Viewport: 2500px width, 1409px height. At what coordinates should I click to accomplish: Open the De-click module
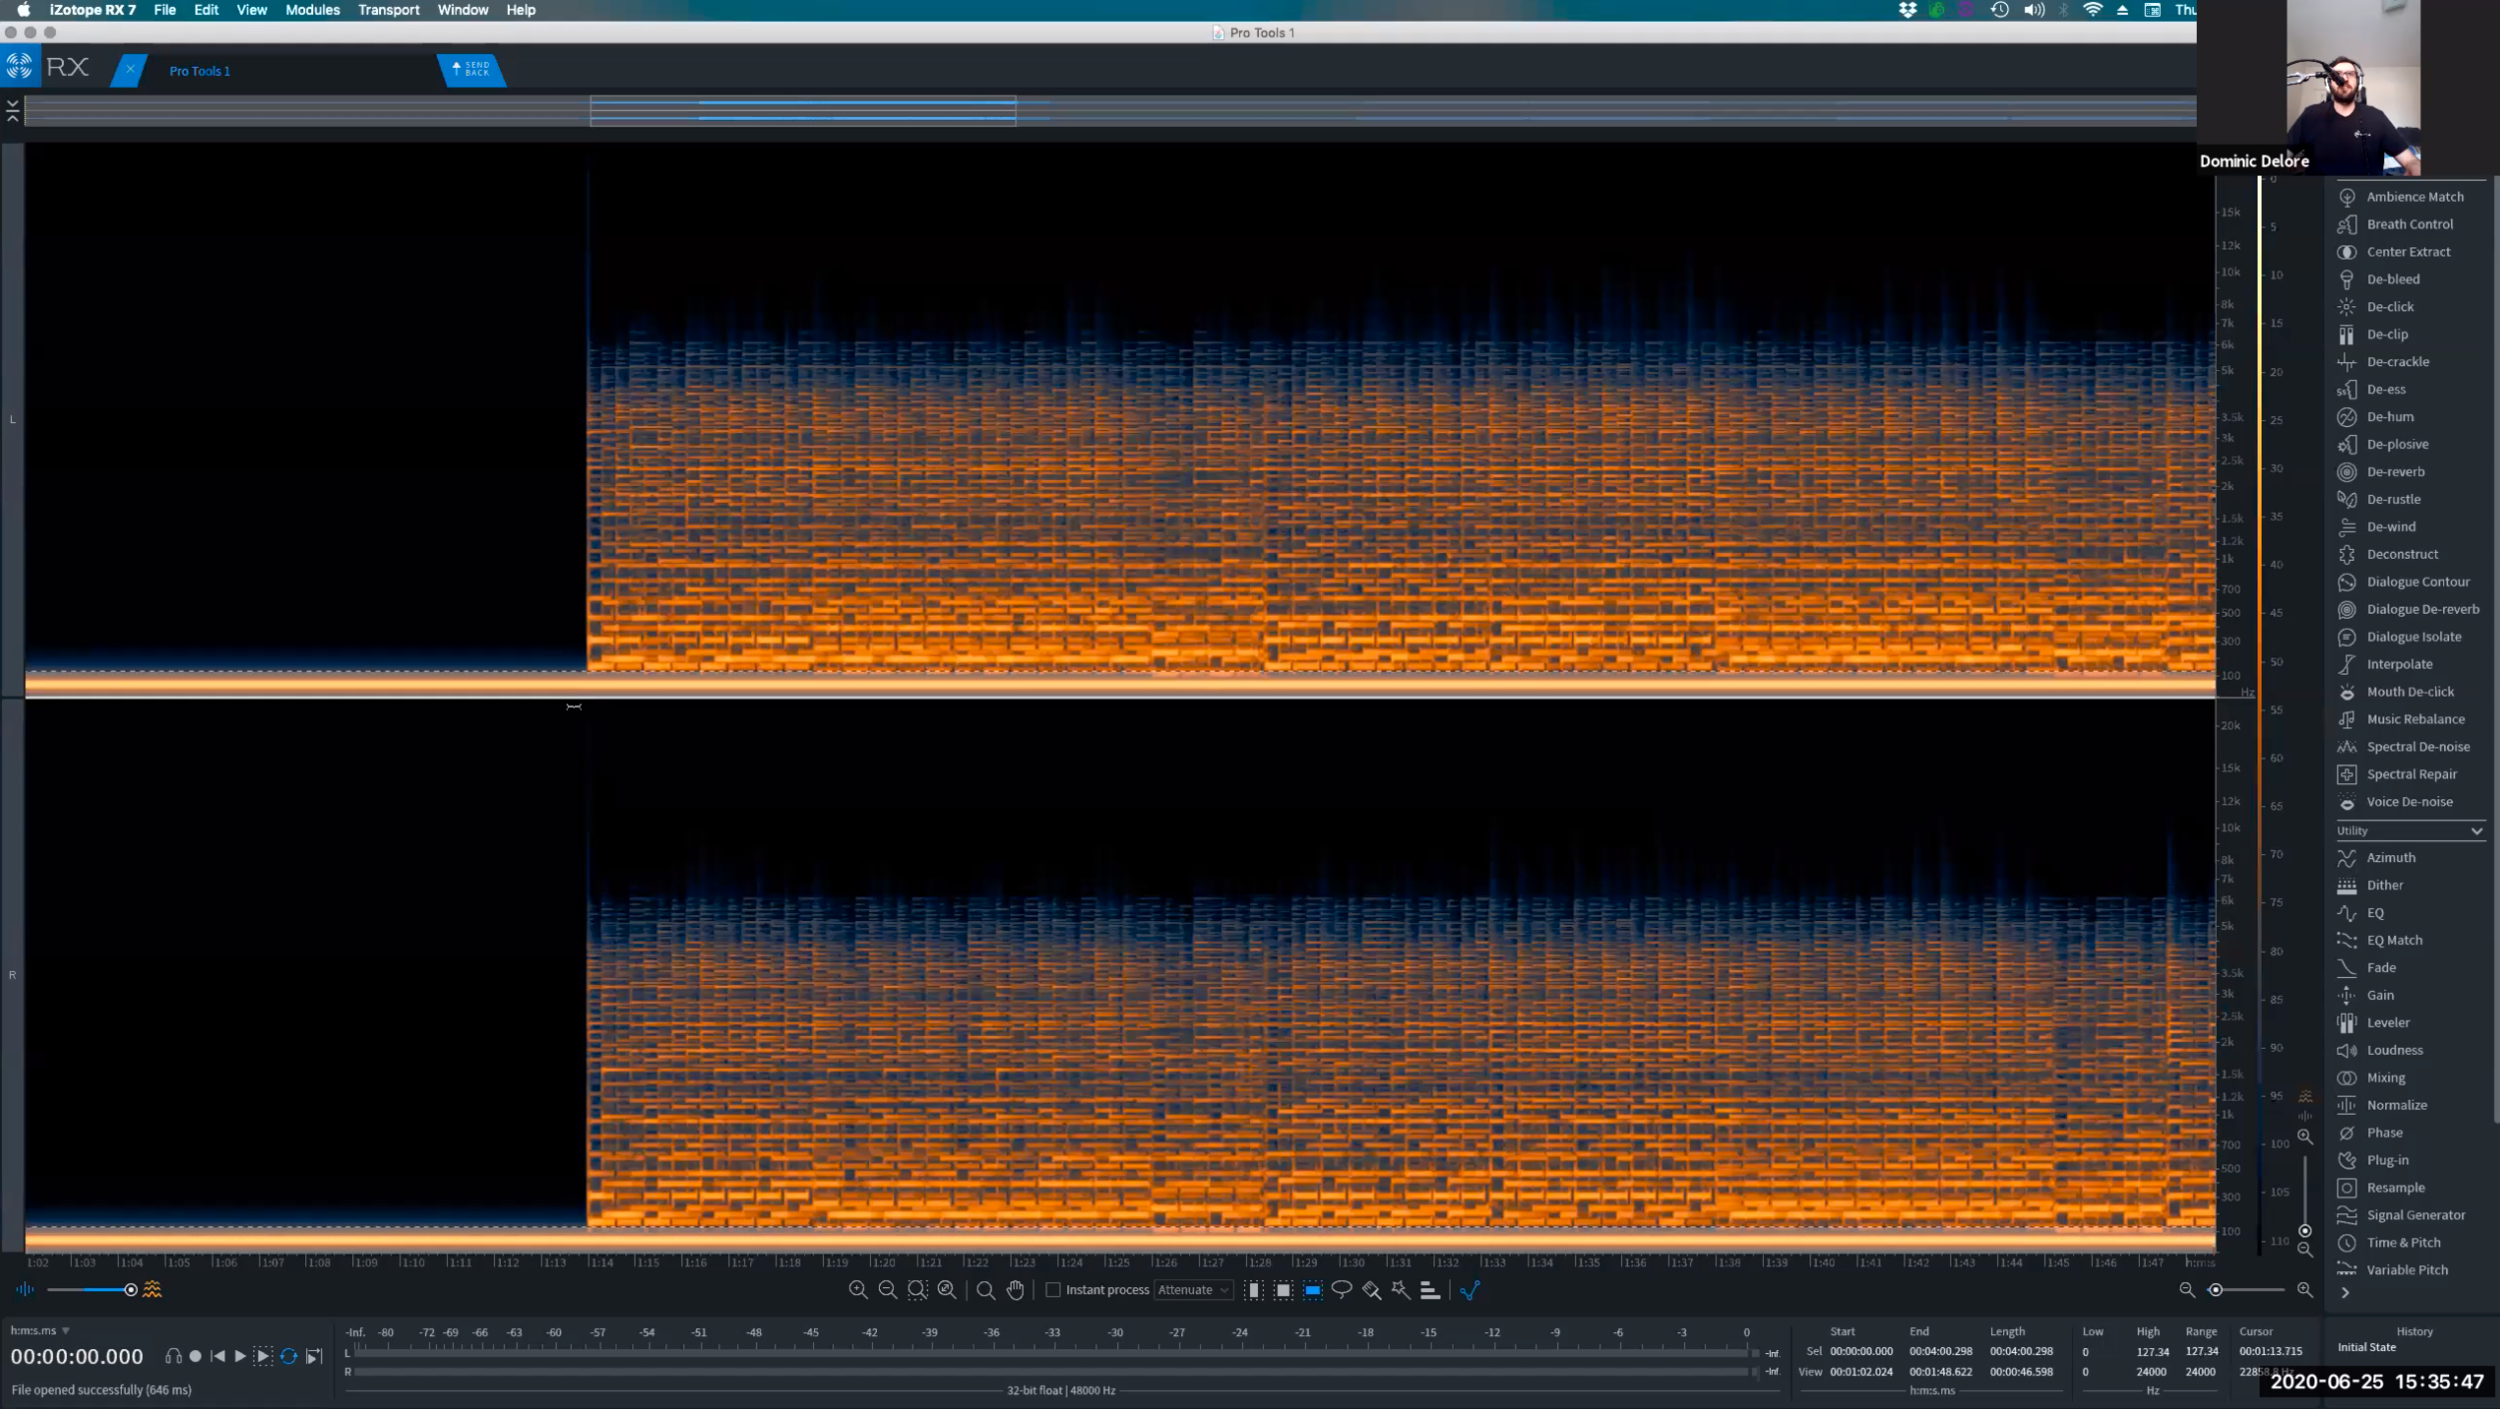[x=2392, y=306]
